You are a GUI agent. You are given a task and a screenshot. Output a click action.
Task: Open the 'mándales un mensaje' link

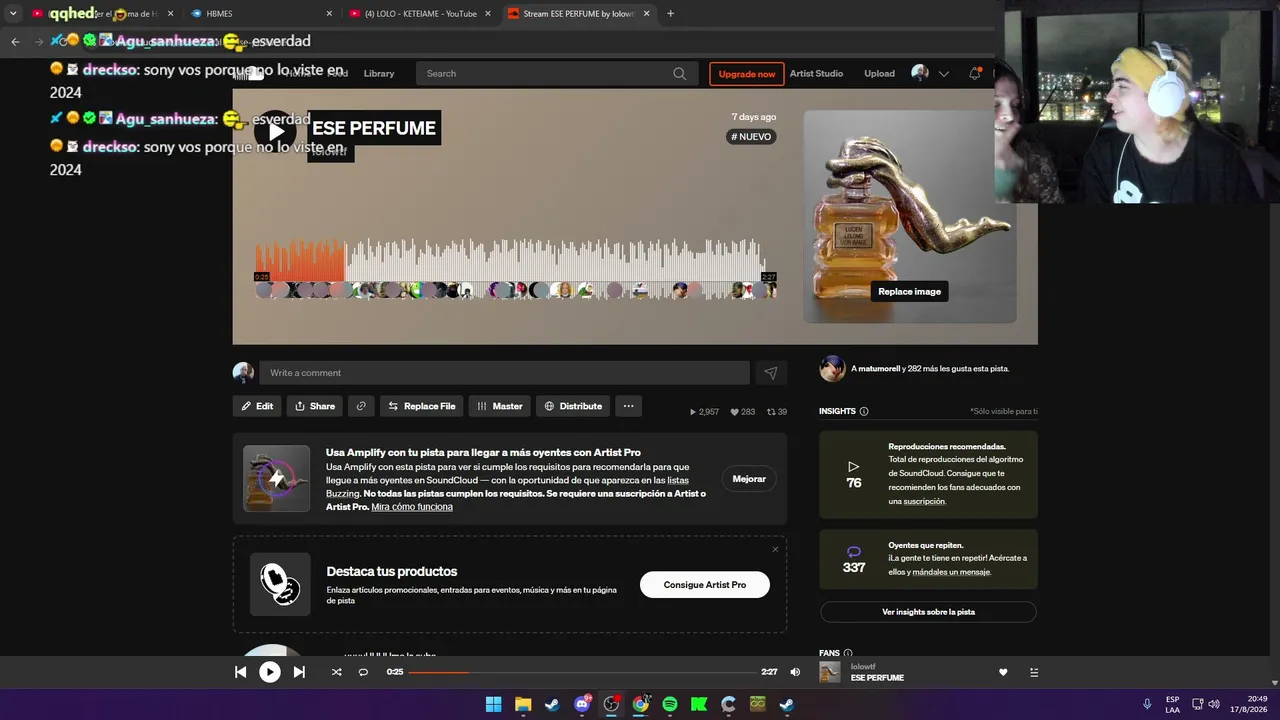click(x=951, y=572)
